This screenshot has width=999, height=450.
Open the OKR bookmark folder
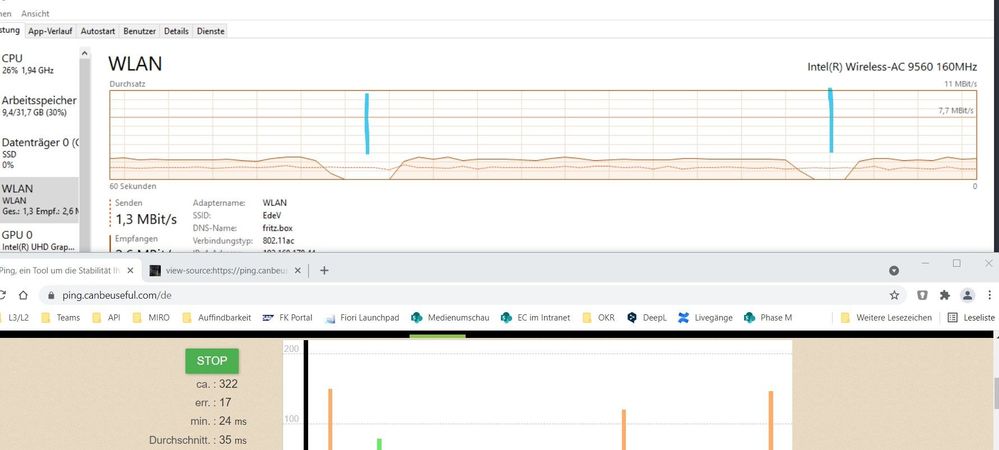[599, 317]
